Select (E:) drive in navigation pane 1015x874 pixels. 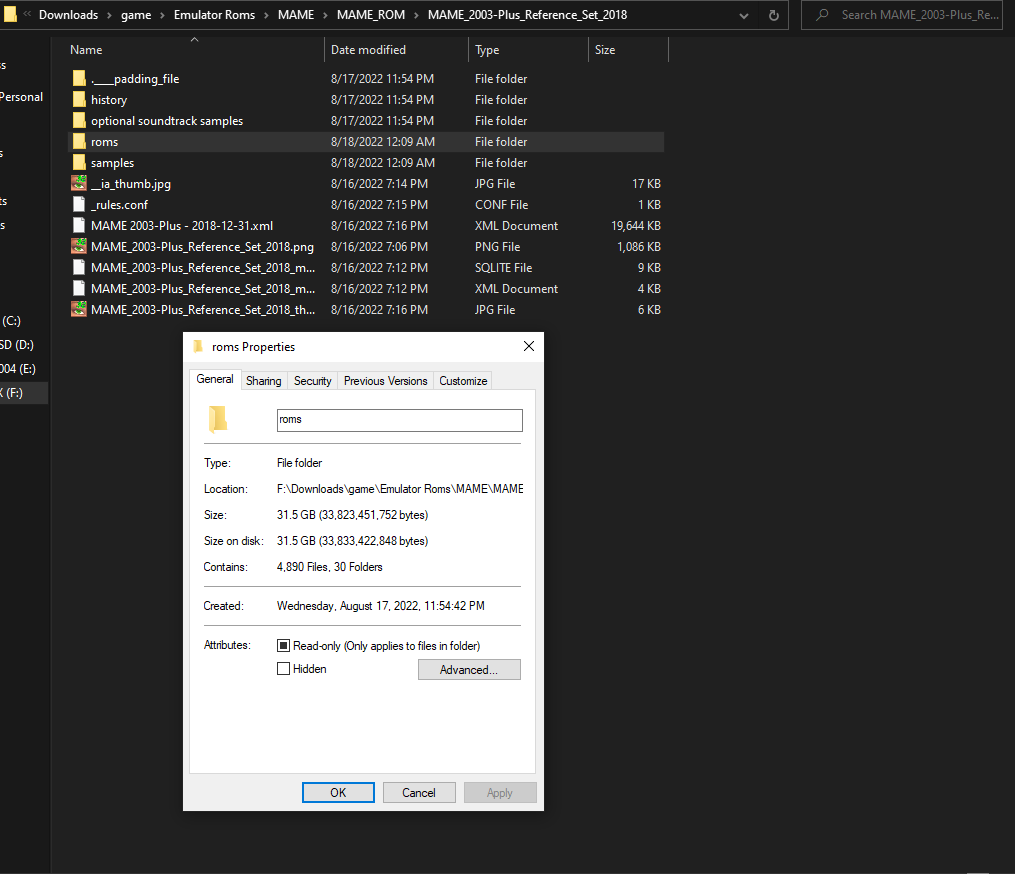pyautogui.click(x=18, y=369)
